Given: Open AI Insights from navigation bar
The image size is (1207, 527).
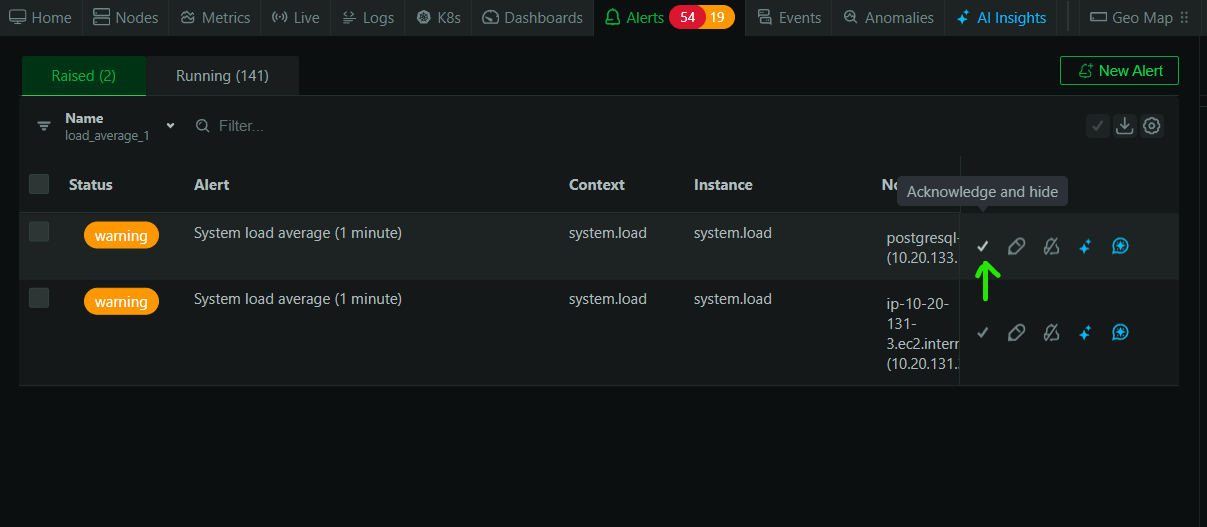Looking at the screenshot, I should pyautogui.click(x=1001, y=18).
